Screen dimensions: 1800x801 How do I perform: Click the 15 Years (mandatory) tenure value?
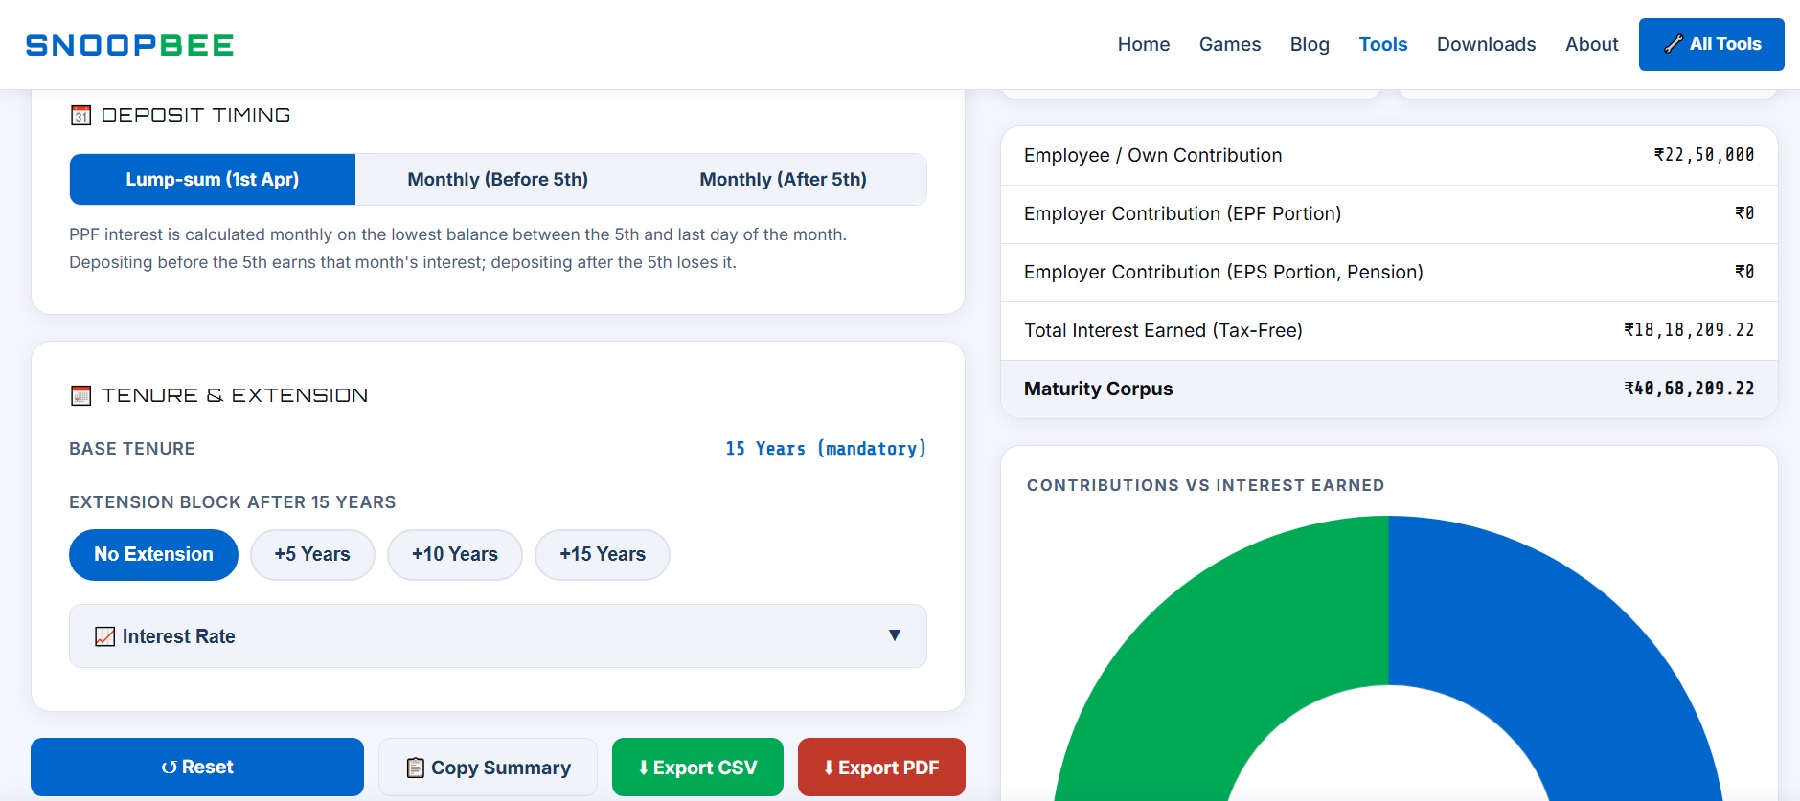[x=826, y=449]
